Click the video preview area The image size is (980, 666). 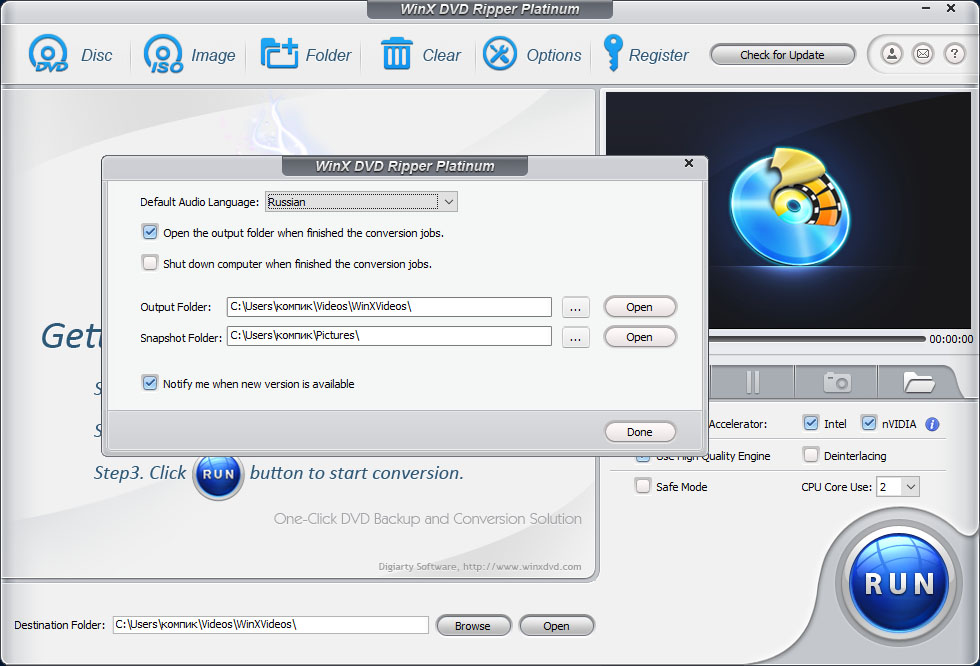[788, 211]
